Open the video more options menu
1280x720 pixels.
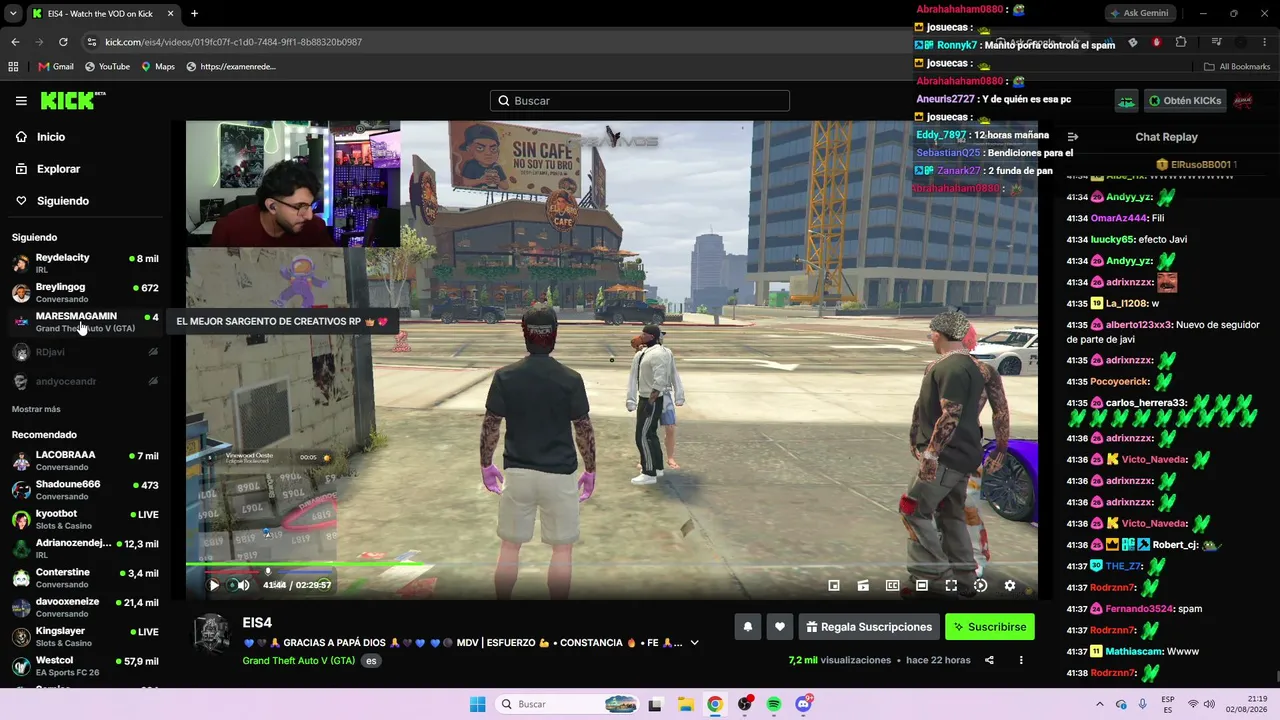(1021, 660)
